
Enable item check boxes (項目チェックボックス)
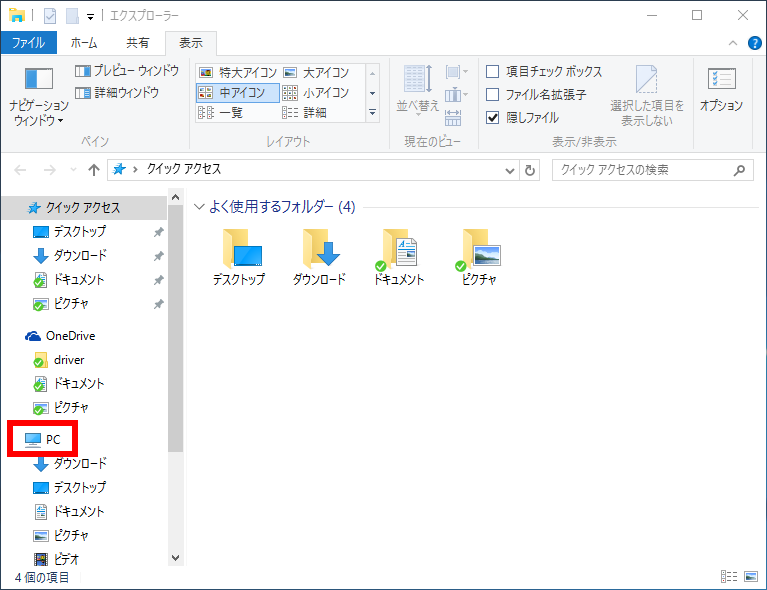coord(493,71)
